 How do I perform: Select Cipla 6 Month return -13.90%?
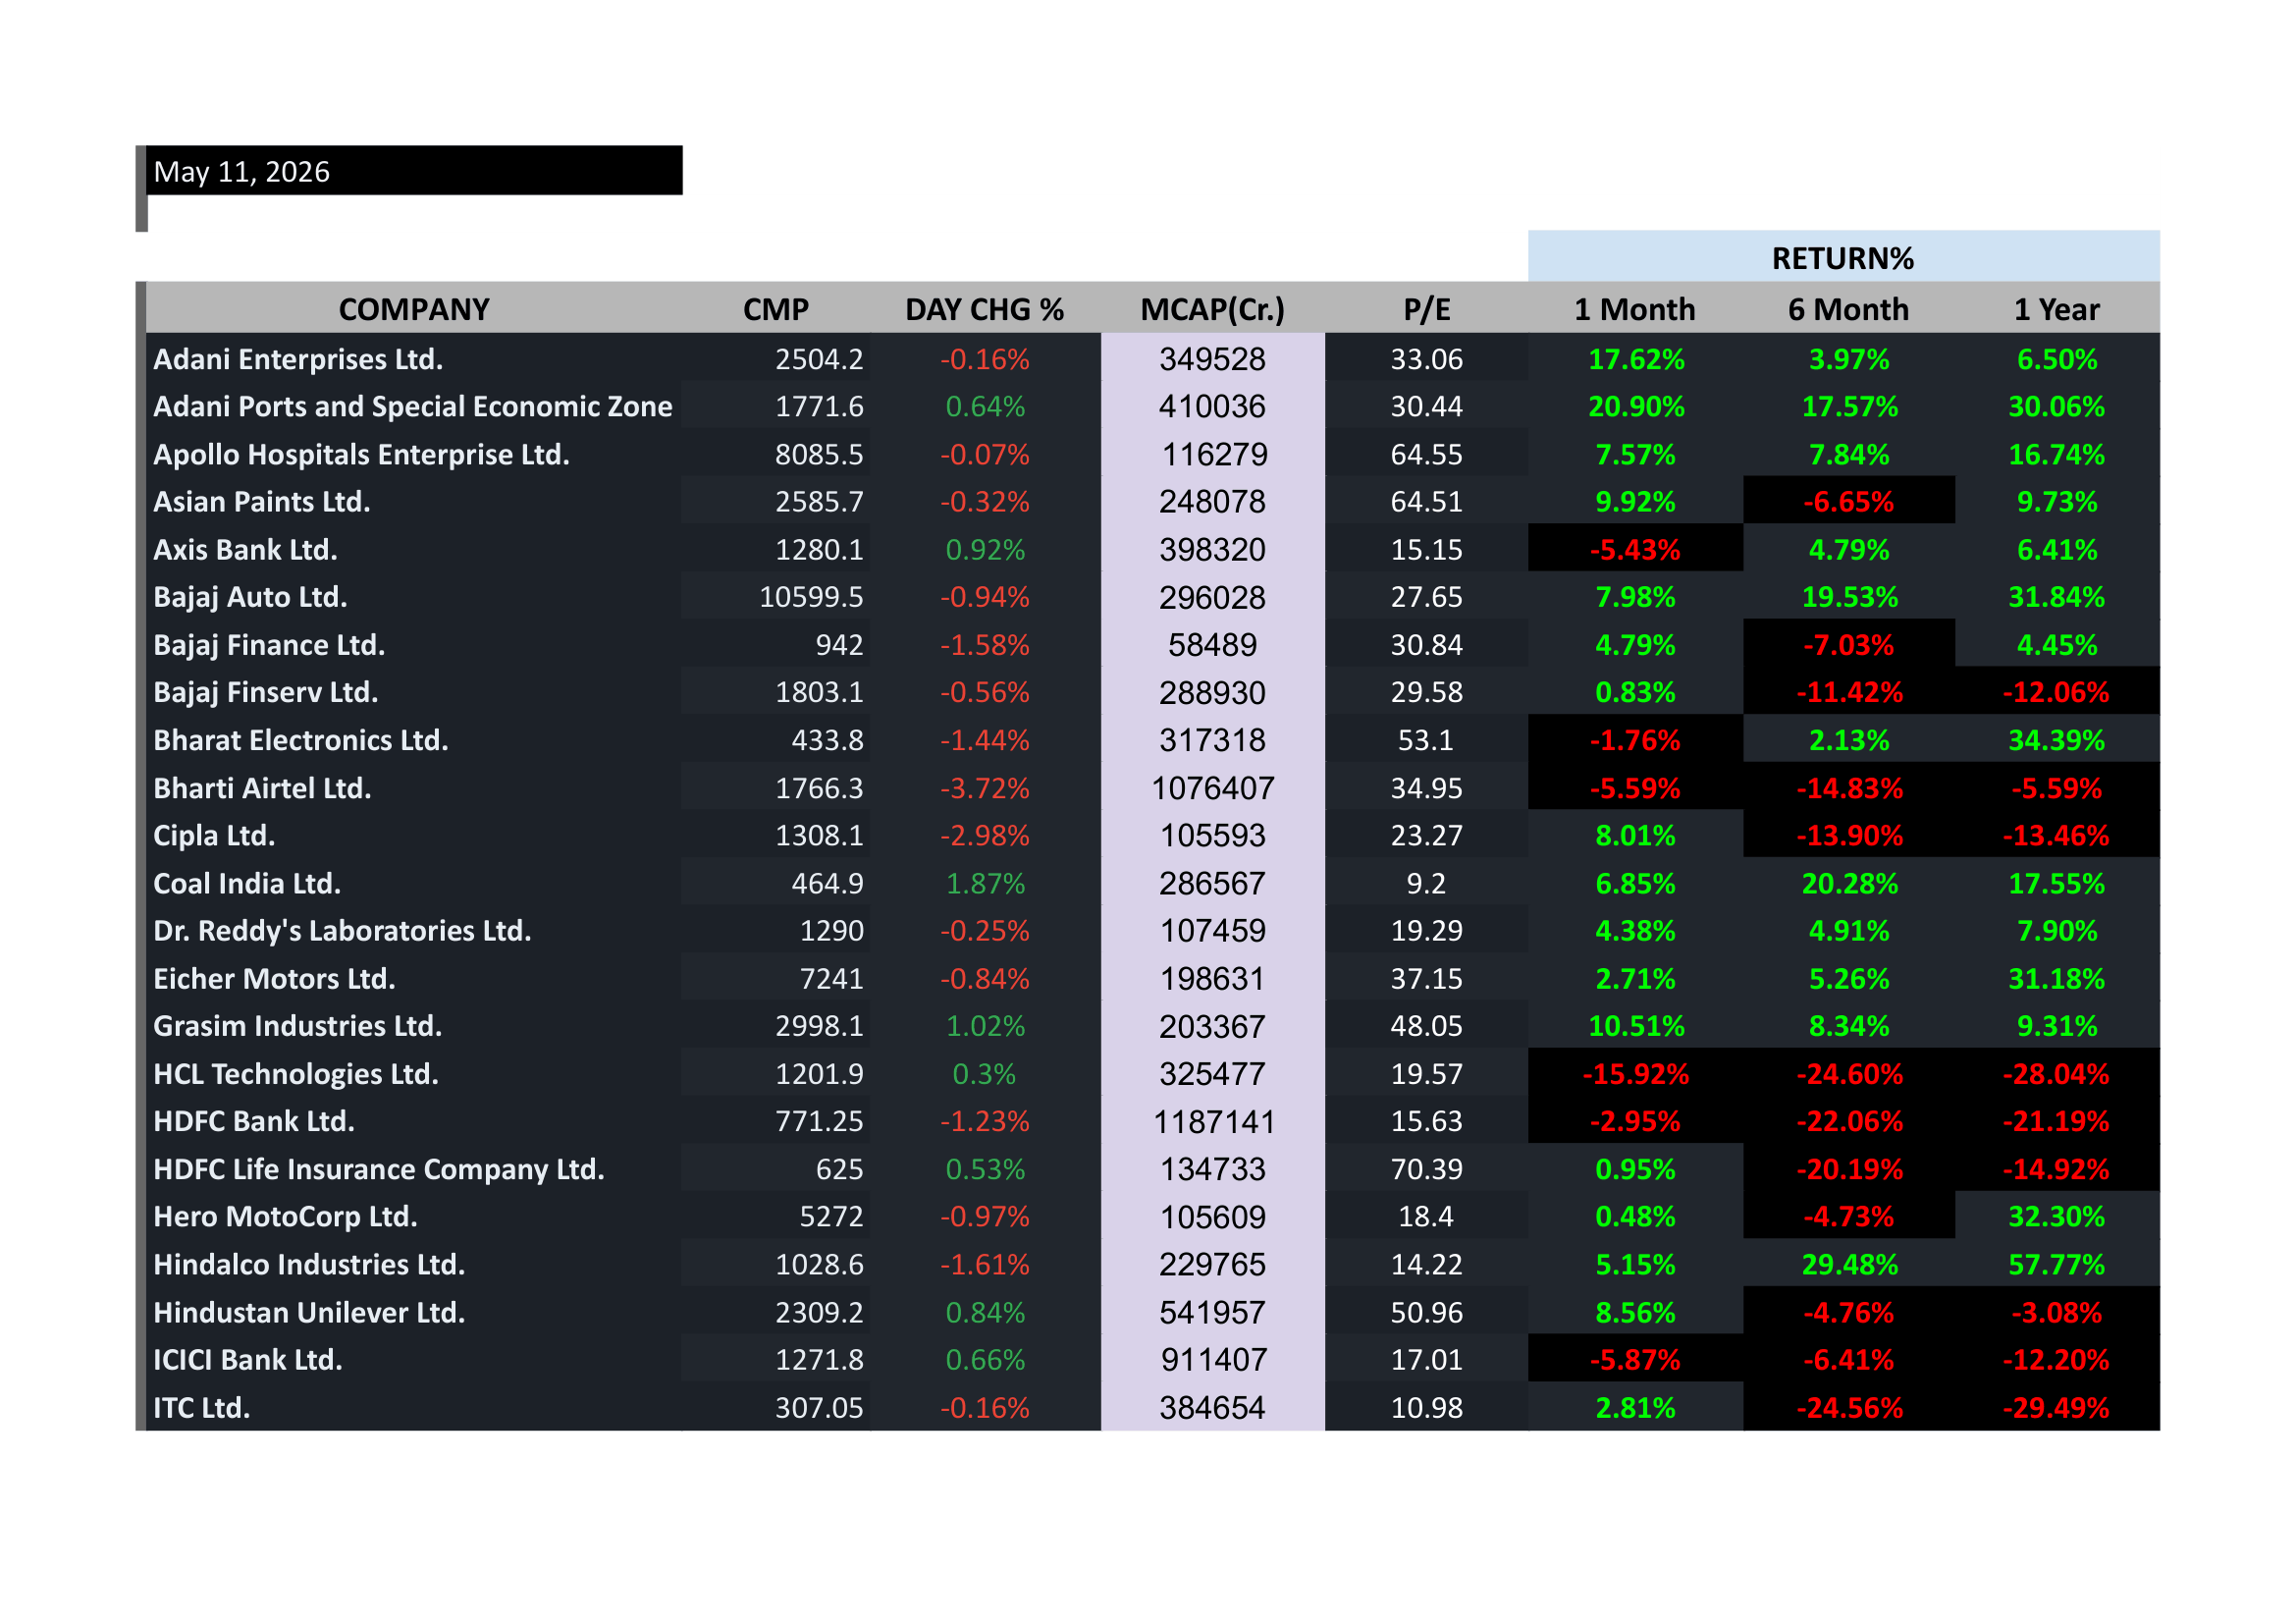[x=1849, y=835]
